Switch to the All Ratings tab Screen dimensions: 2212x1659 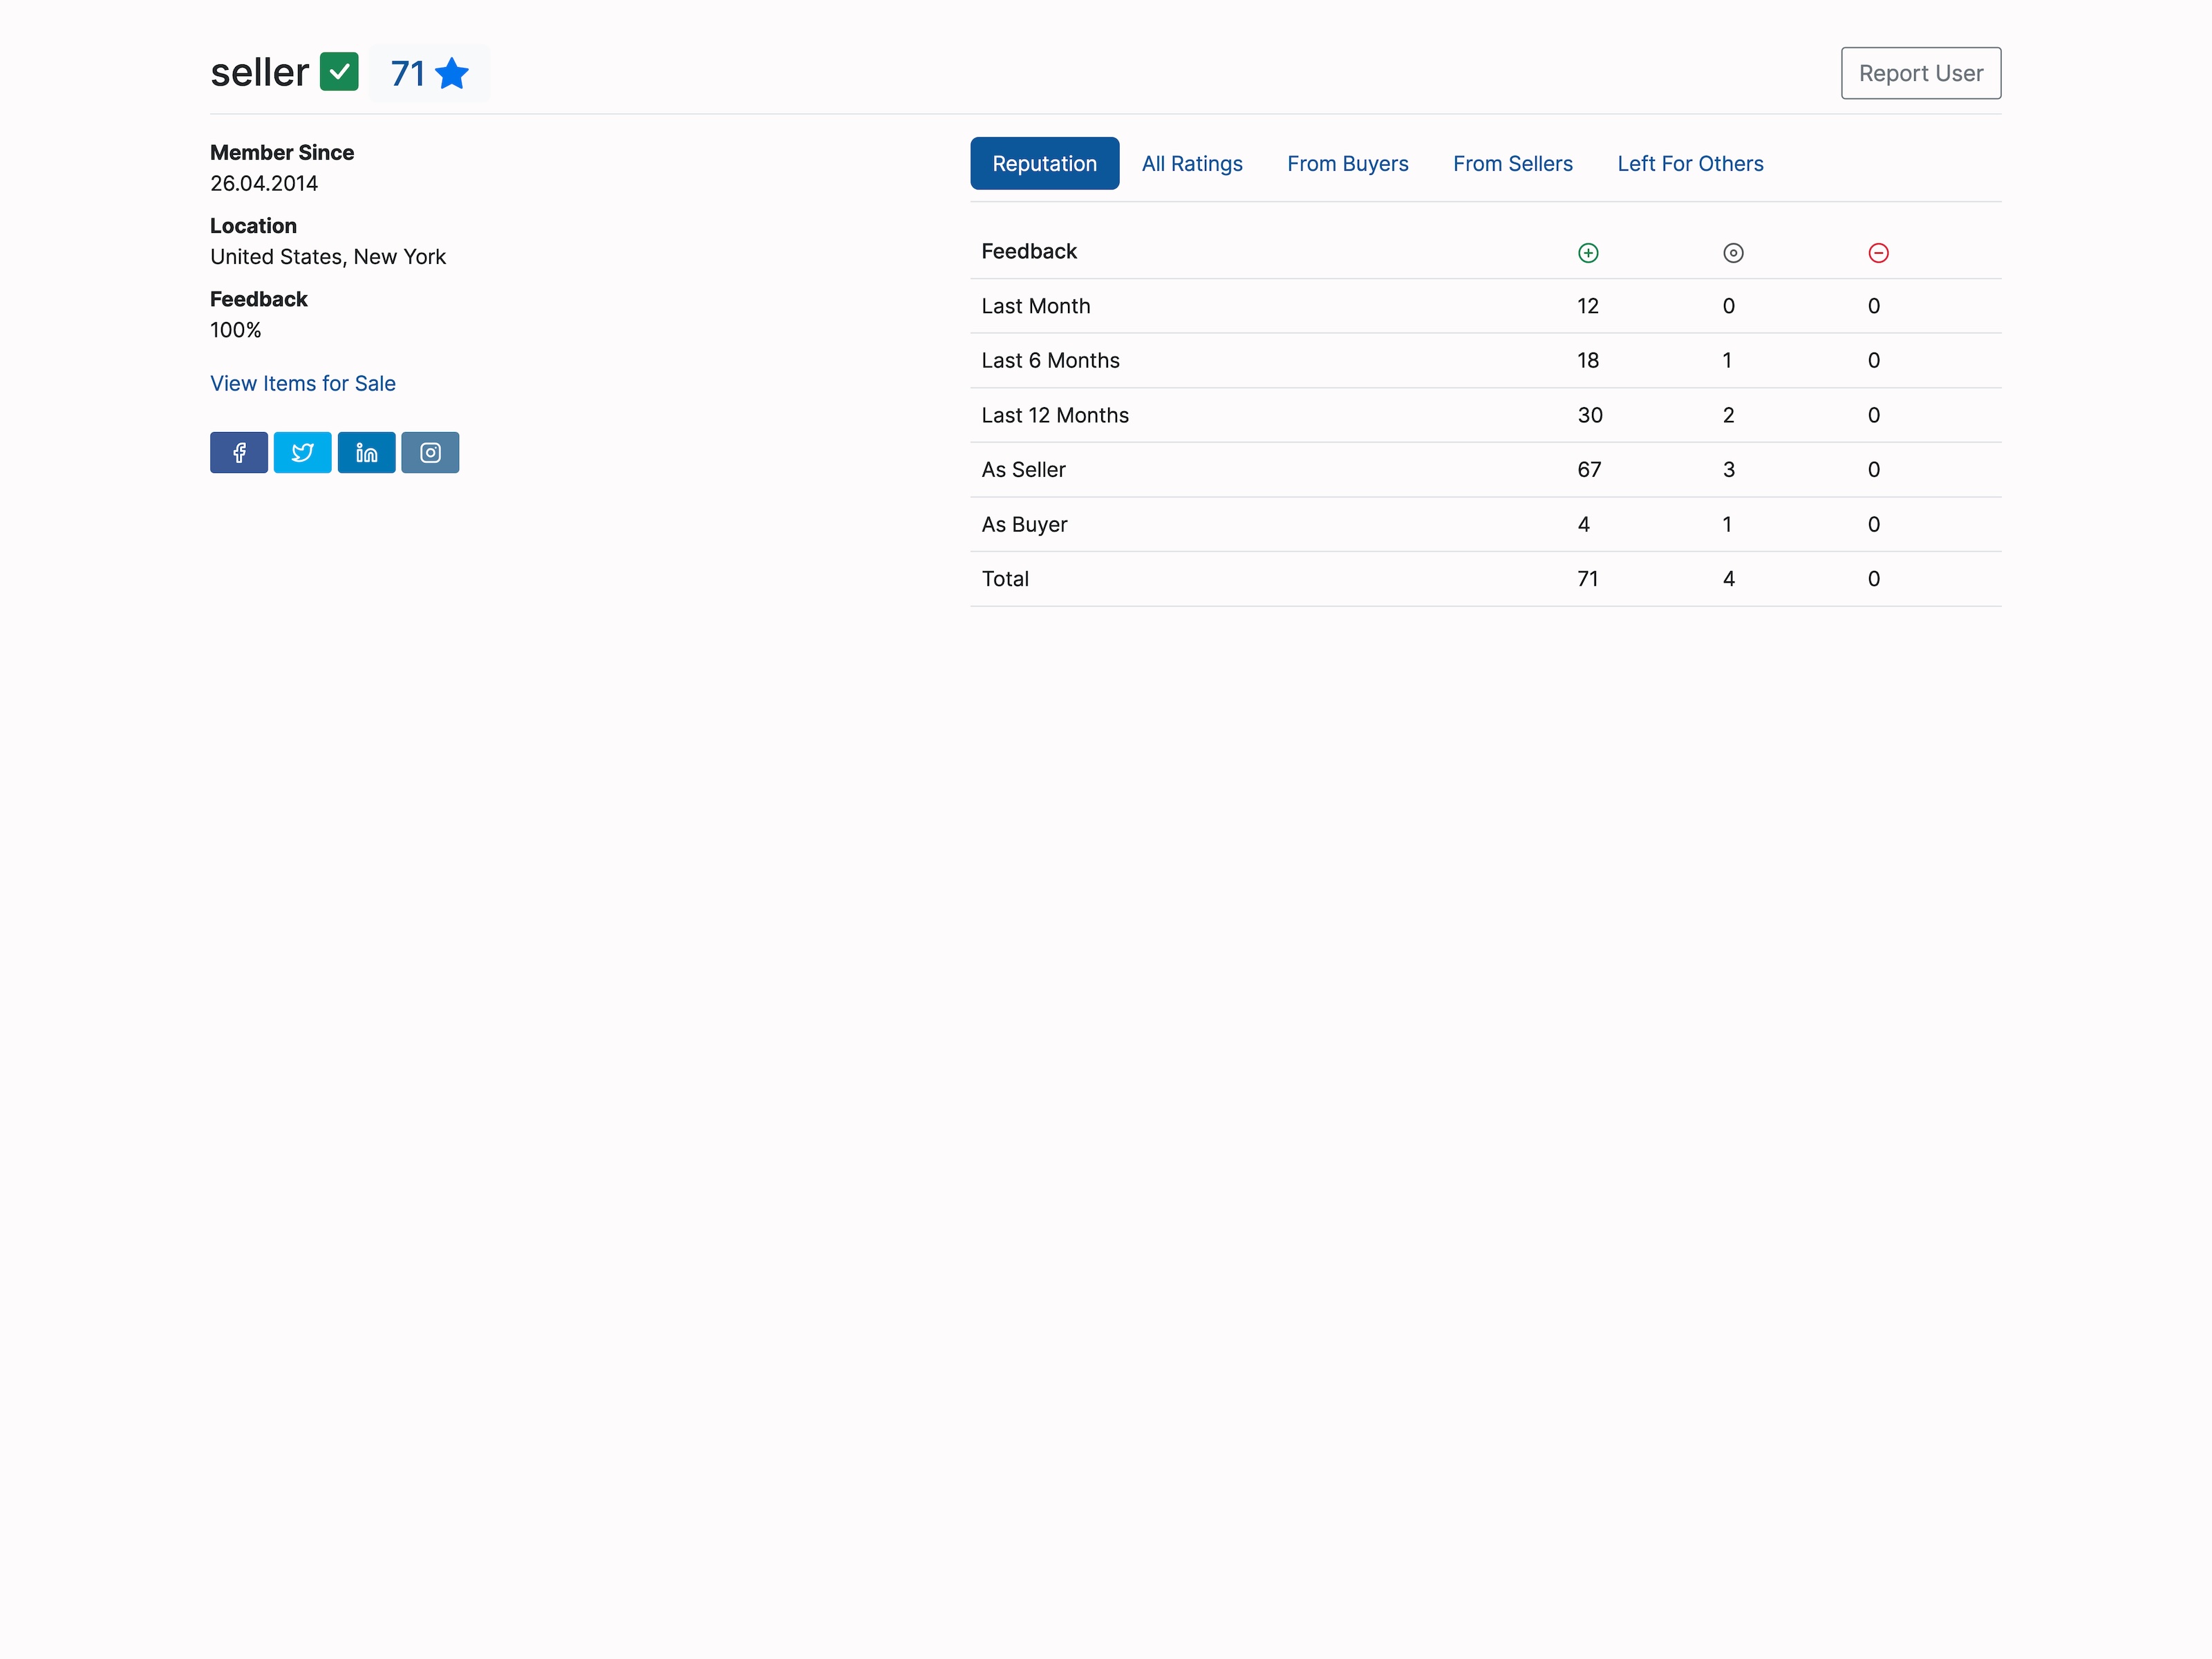[1192, 163]
